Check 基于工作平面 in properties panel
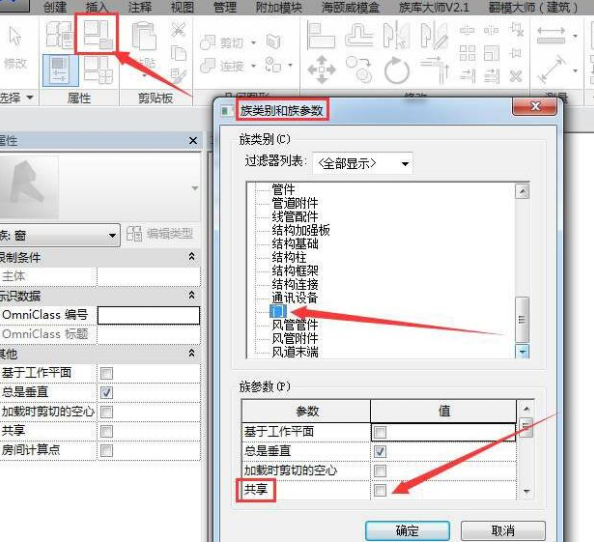This screenshot has height=544, width=594. (106, 373)
